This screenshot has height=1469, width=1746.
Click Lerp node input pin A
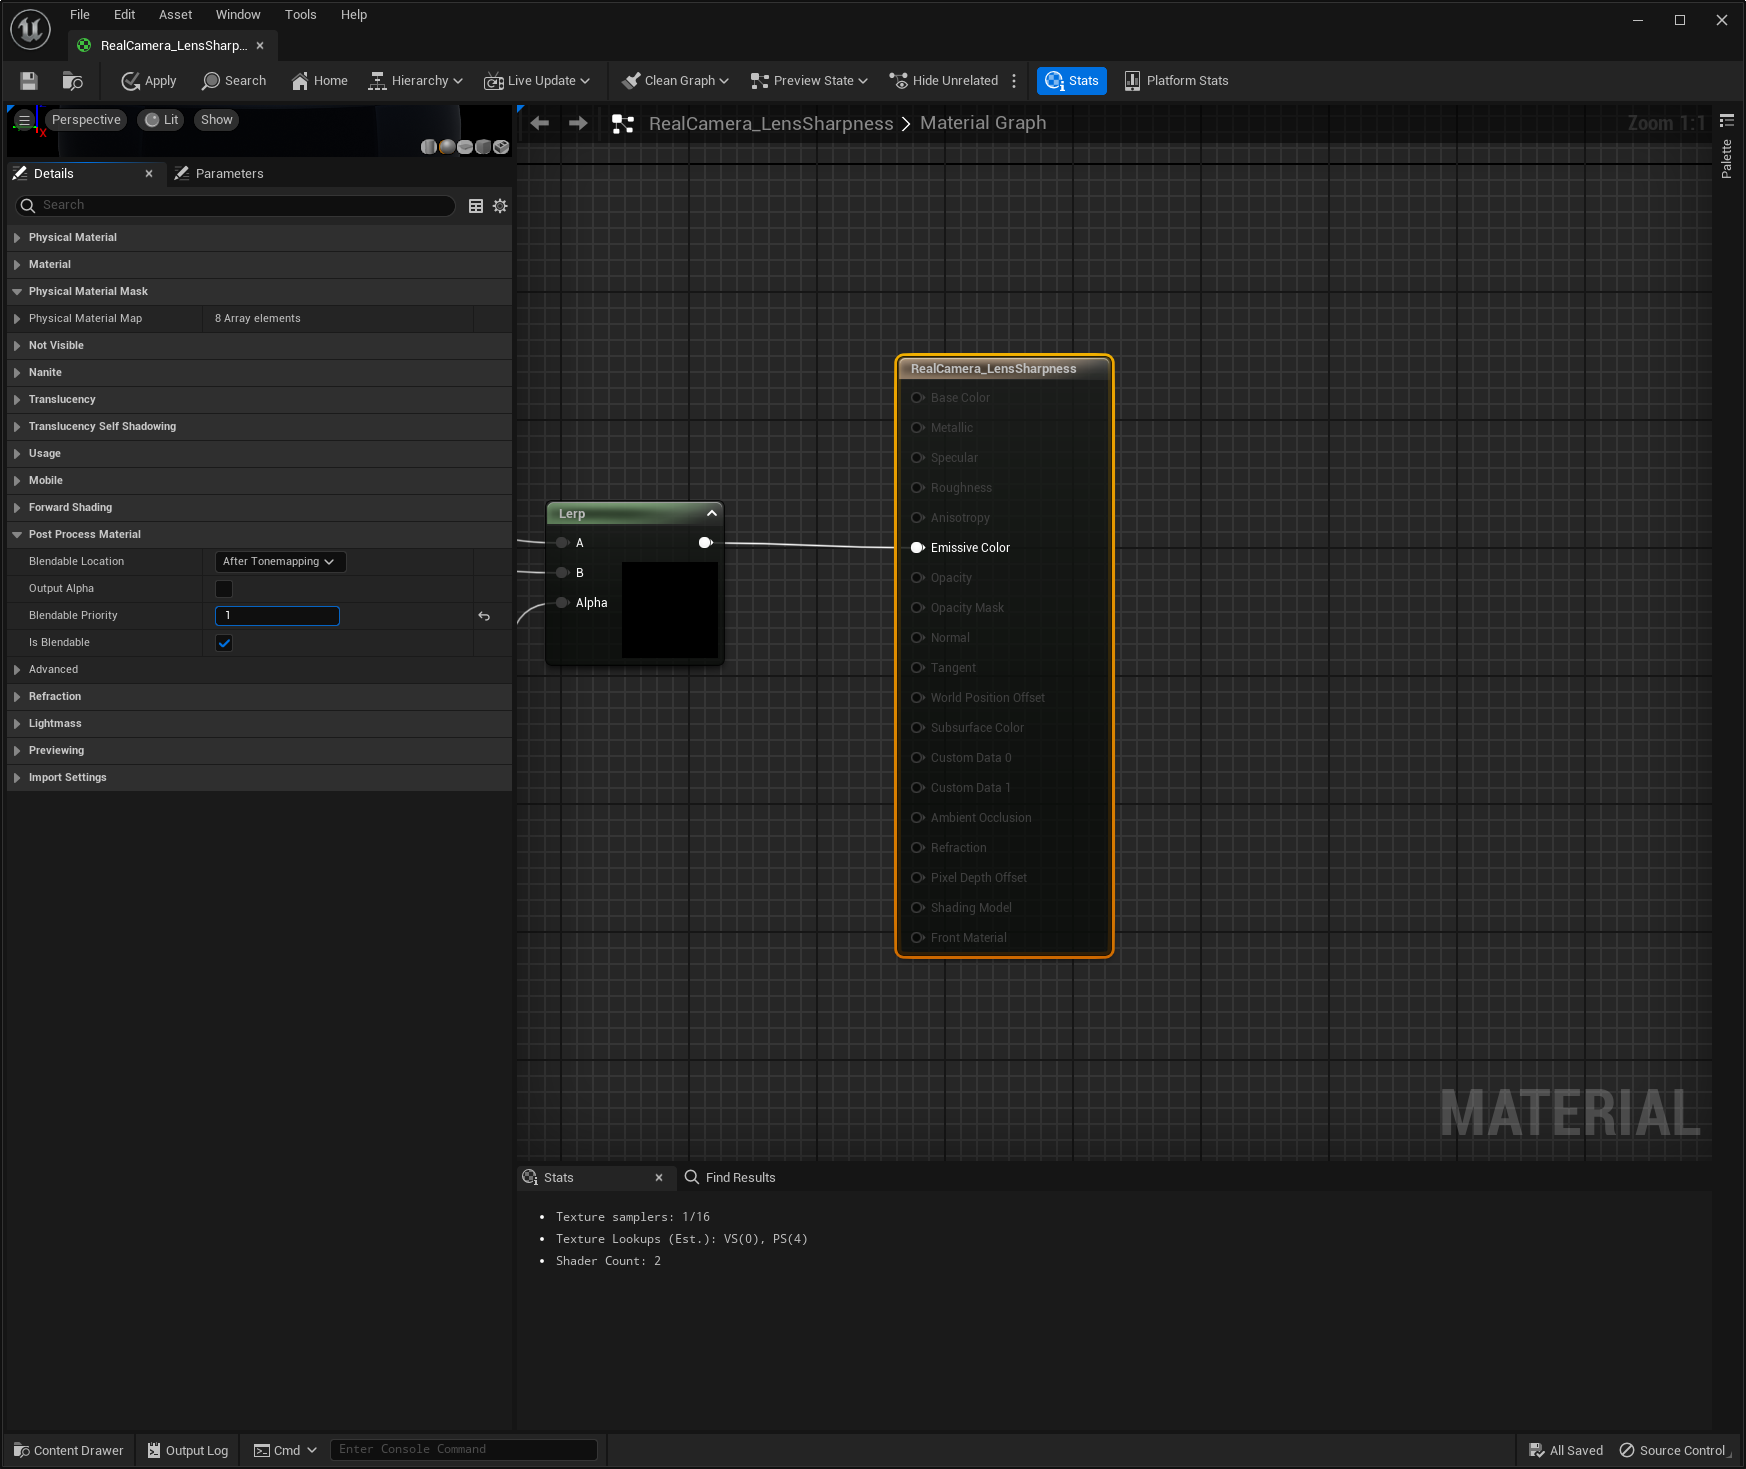(563, 543)
